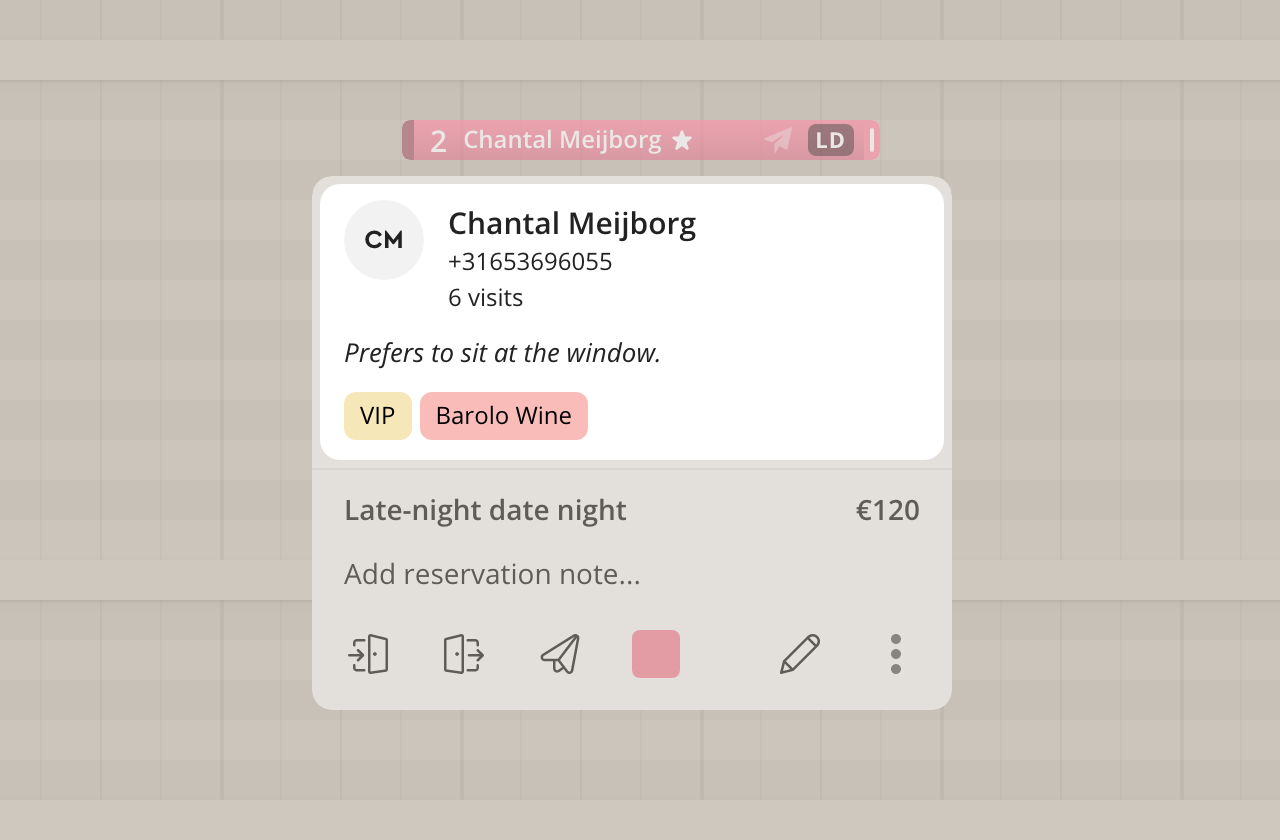Viewport: 1280px width, 840px height.
Task: Click the Chantal Meijborg name heading
Action: (x=572, y=223)
